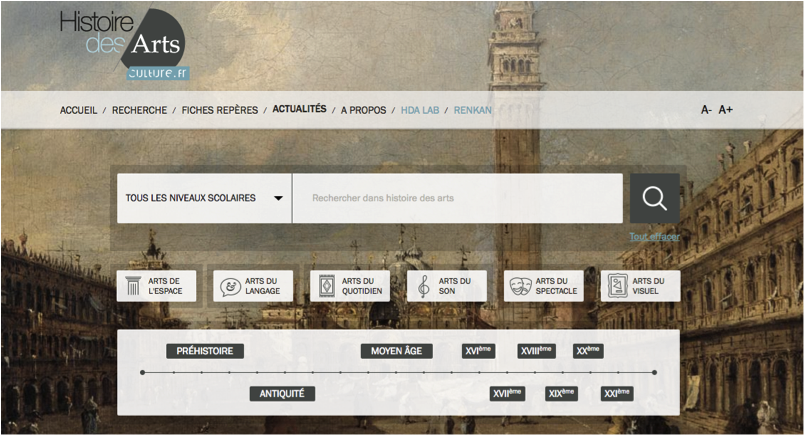Open the Tous les niveaux scolaires dropdown
Viewport: 805px width, 436px height.
coord(204,198)
